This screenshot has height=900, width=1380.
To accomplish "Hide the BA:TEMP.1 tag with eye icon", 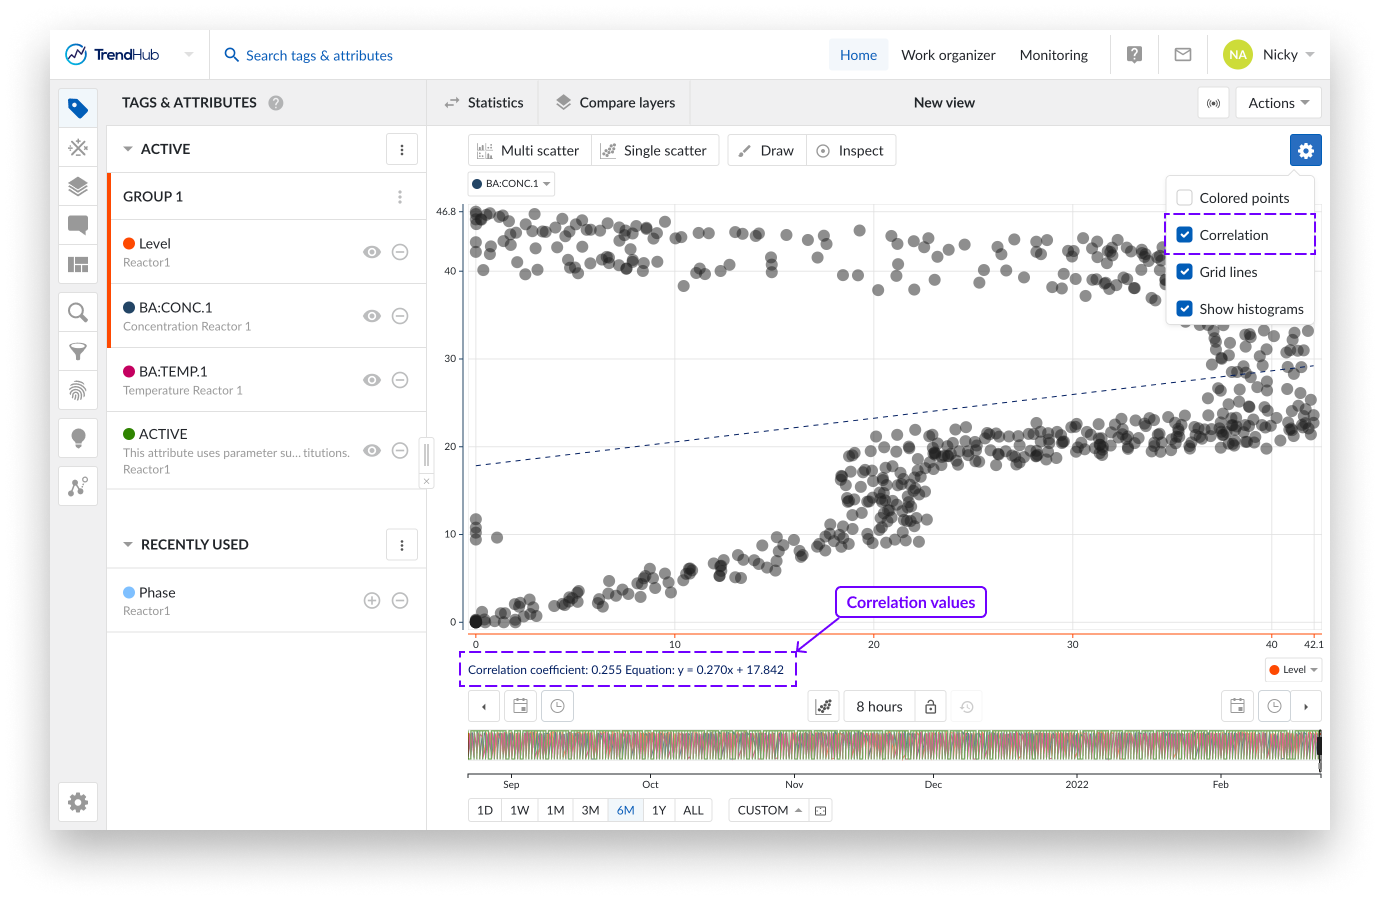I will pos(372,380).
